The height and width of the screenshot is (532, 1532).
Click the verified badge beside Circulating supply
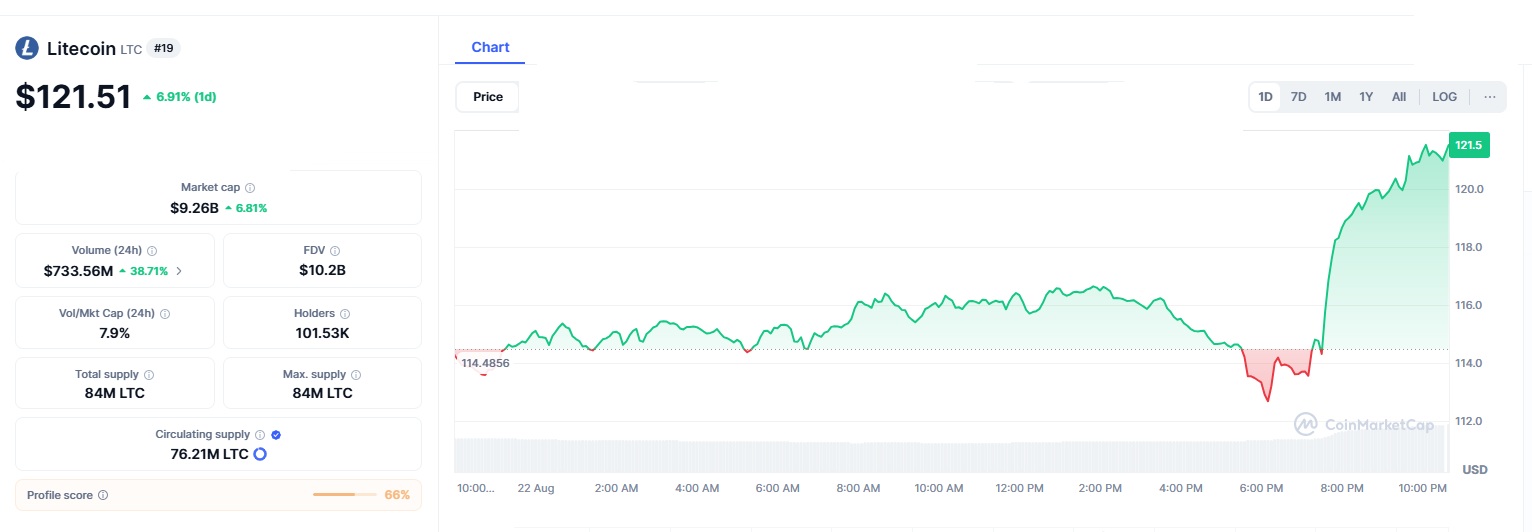[276, 435]
